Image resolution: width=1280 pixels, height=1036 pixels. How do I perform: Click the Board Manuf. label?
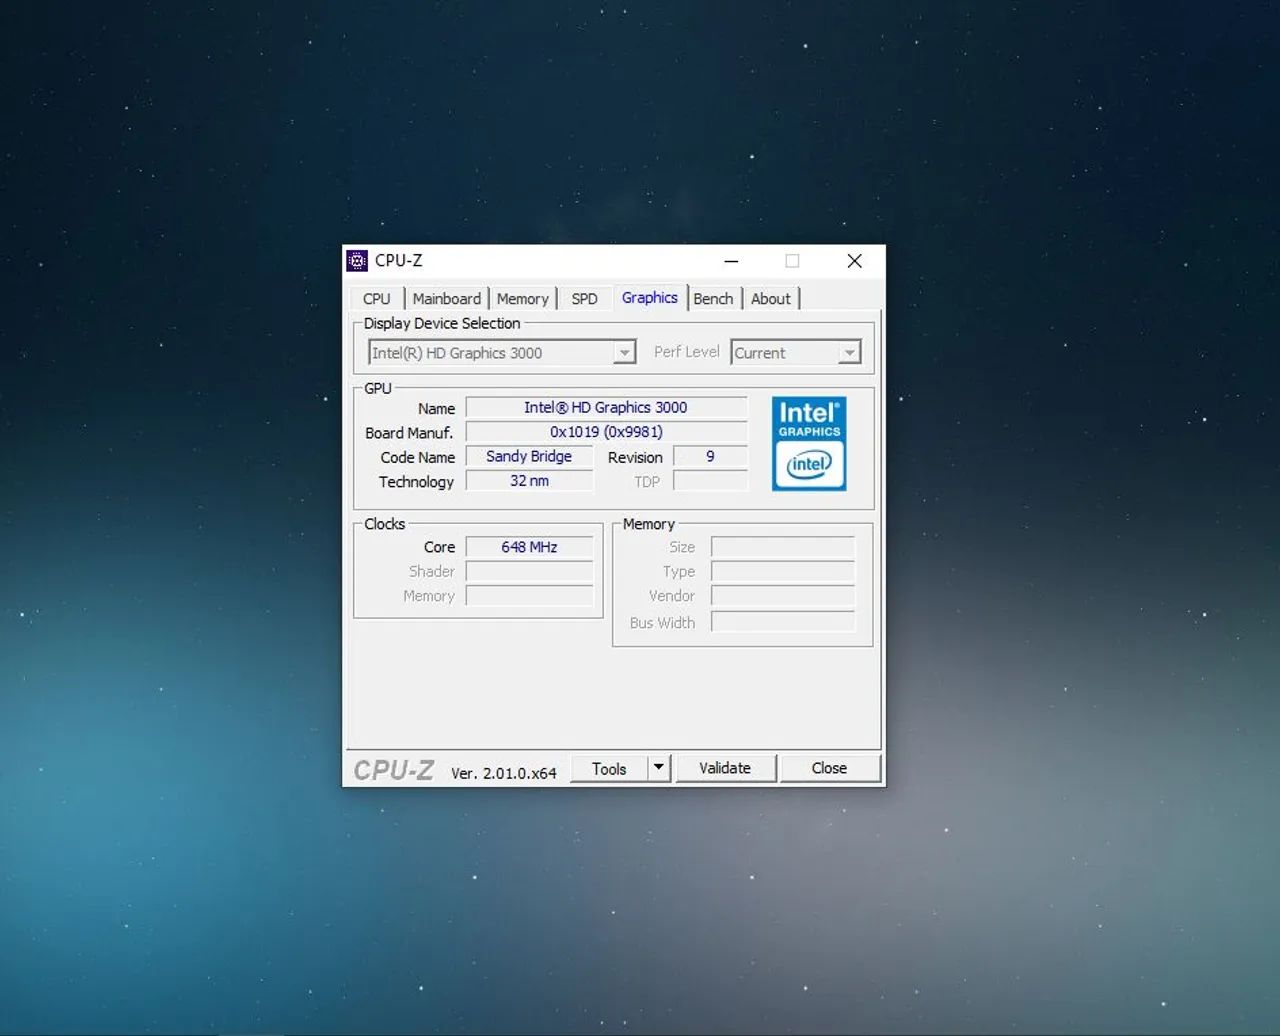point(409,433)
